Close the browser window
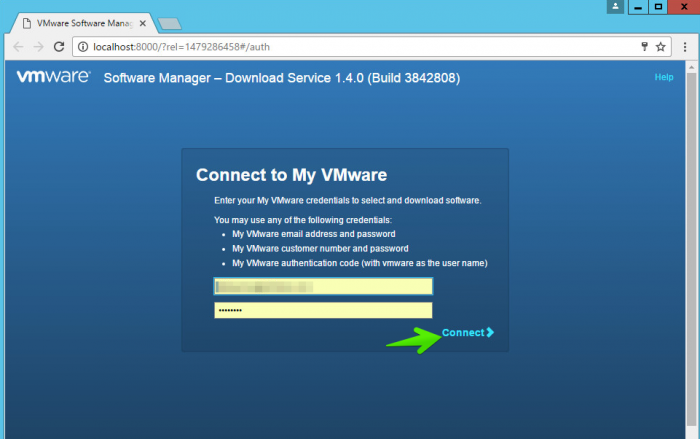Image resolution: width=700 pixels, height=439 pixels. [684, 7]
